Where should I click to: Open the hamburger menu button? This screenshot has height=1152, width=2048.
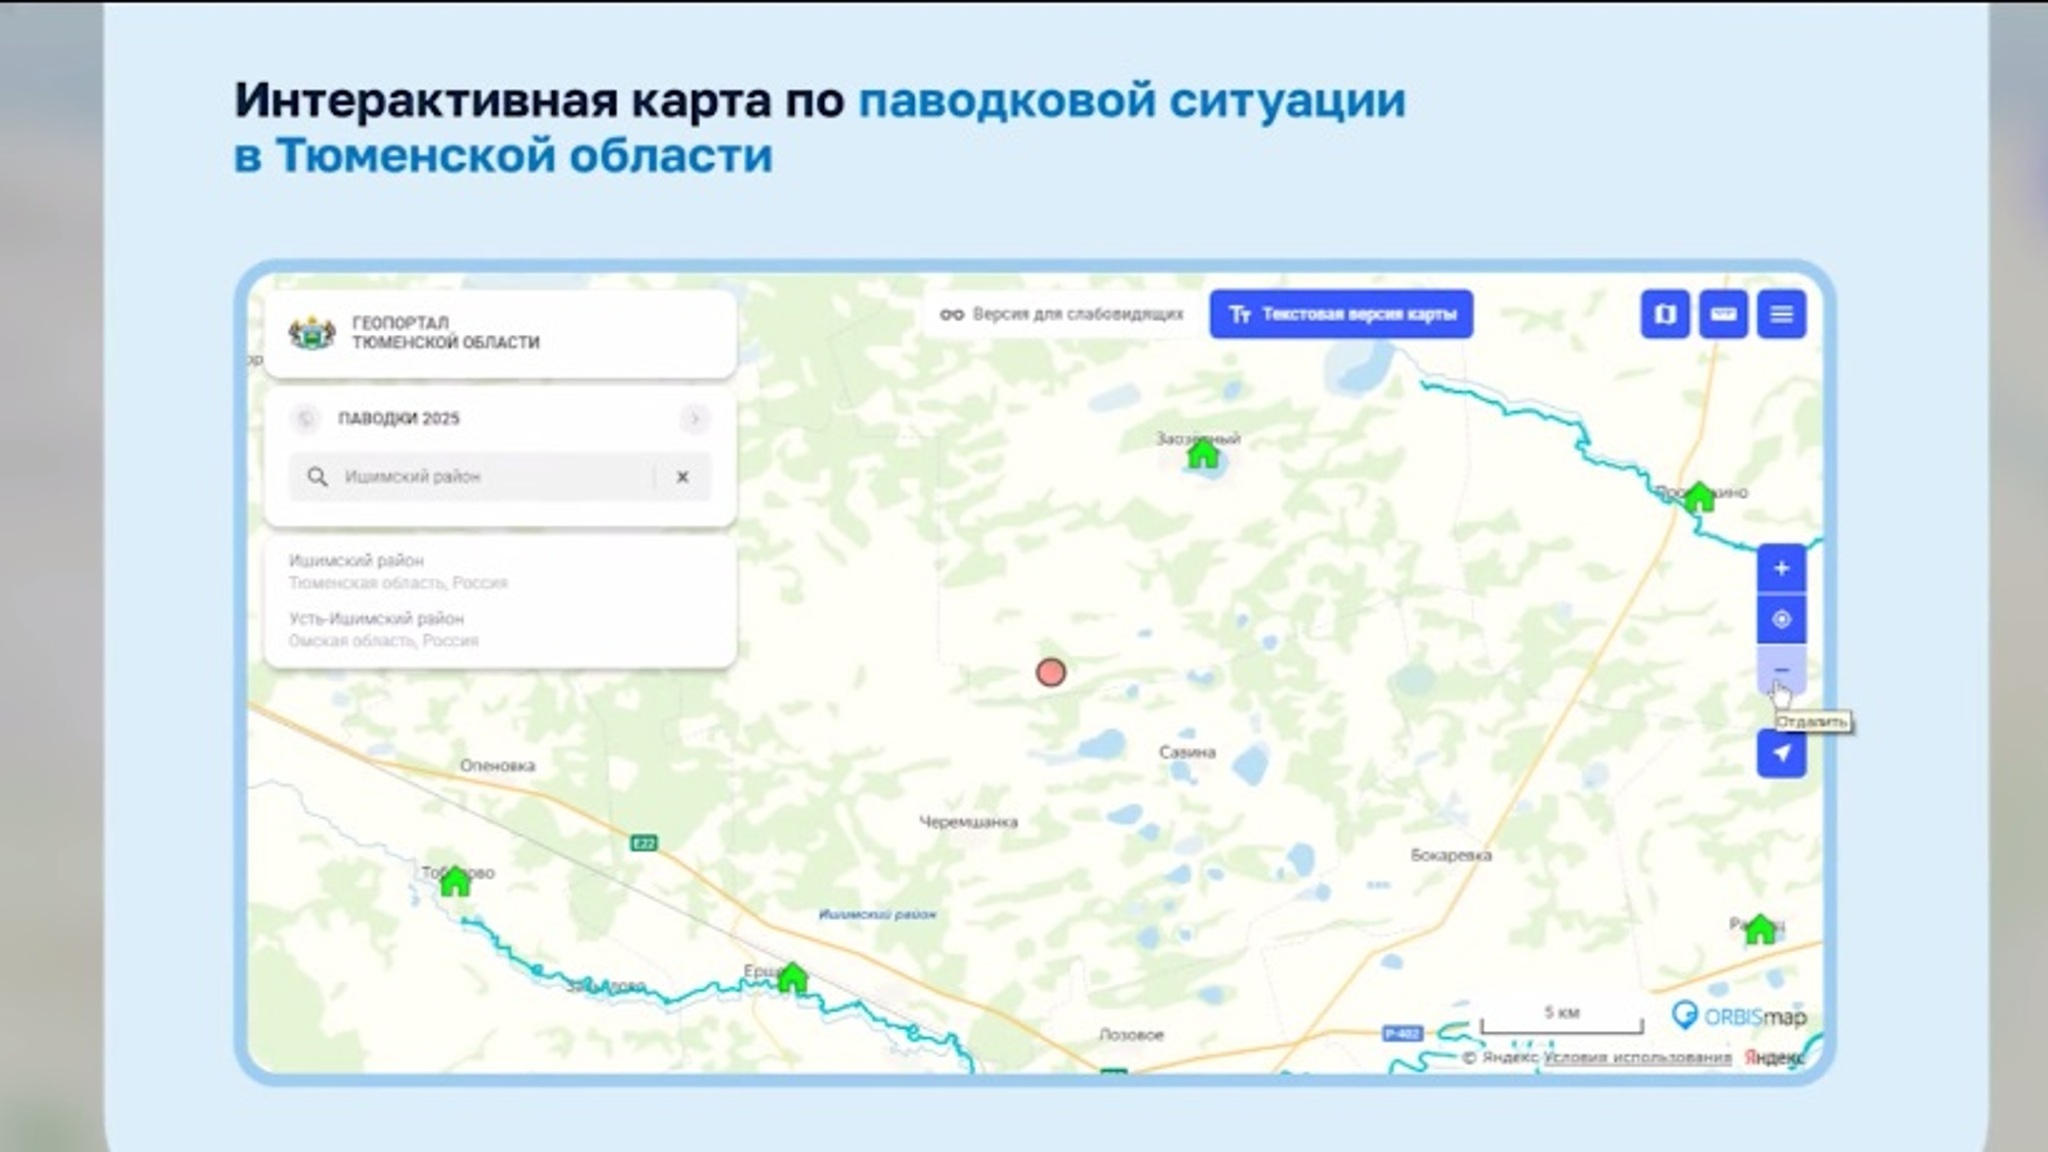click(1781, 314)
